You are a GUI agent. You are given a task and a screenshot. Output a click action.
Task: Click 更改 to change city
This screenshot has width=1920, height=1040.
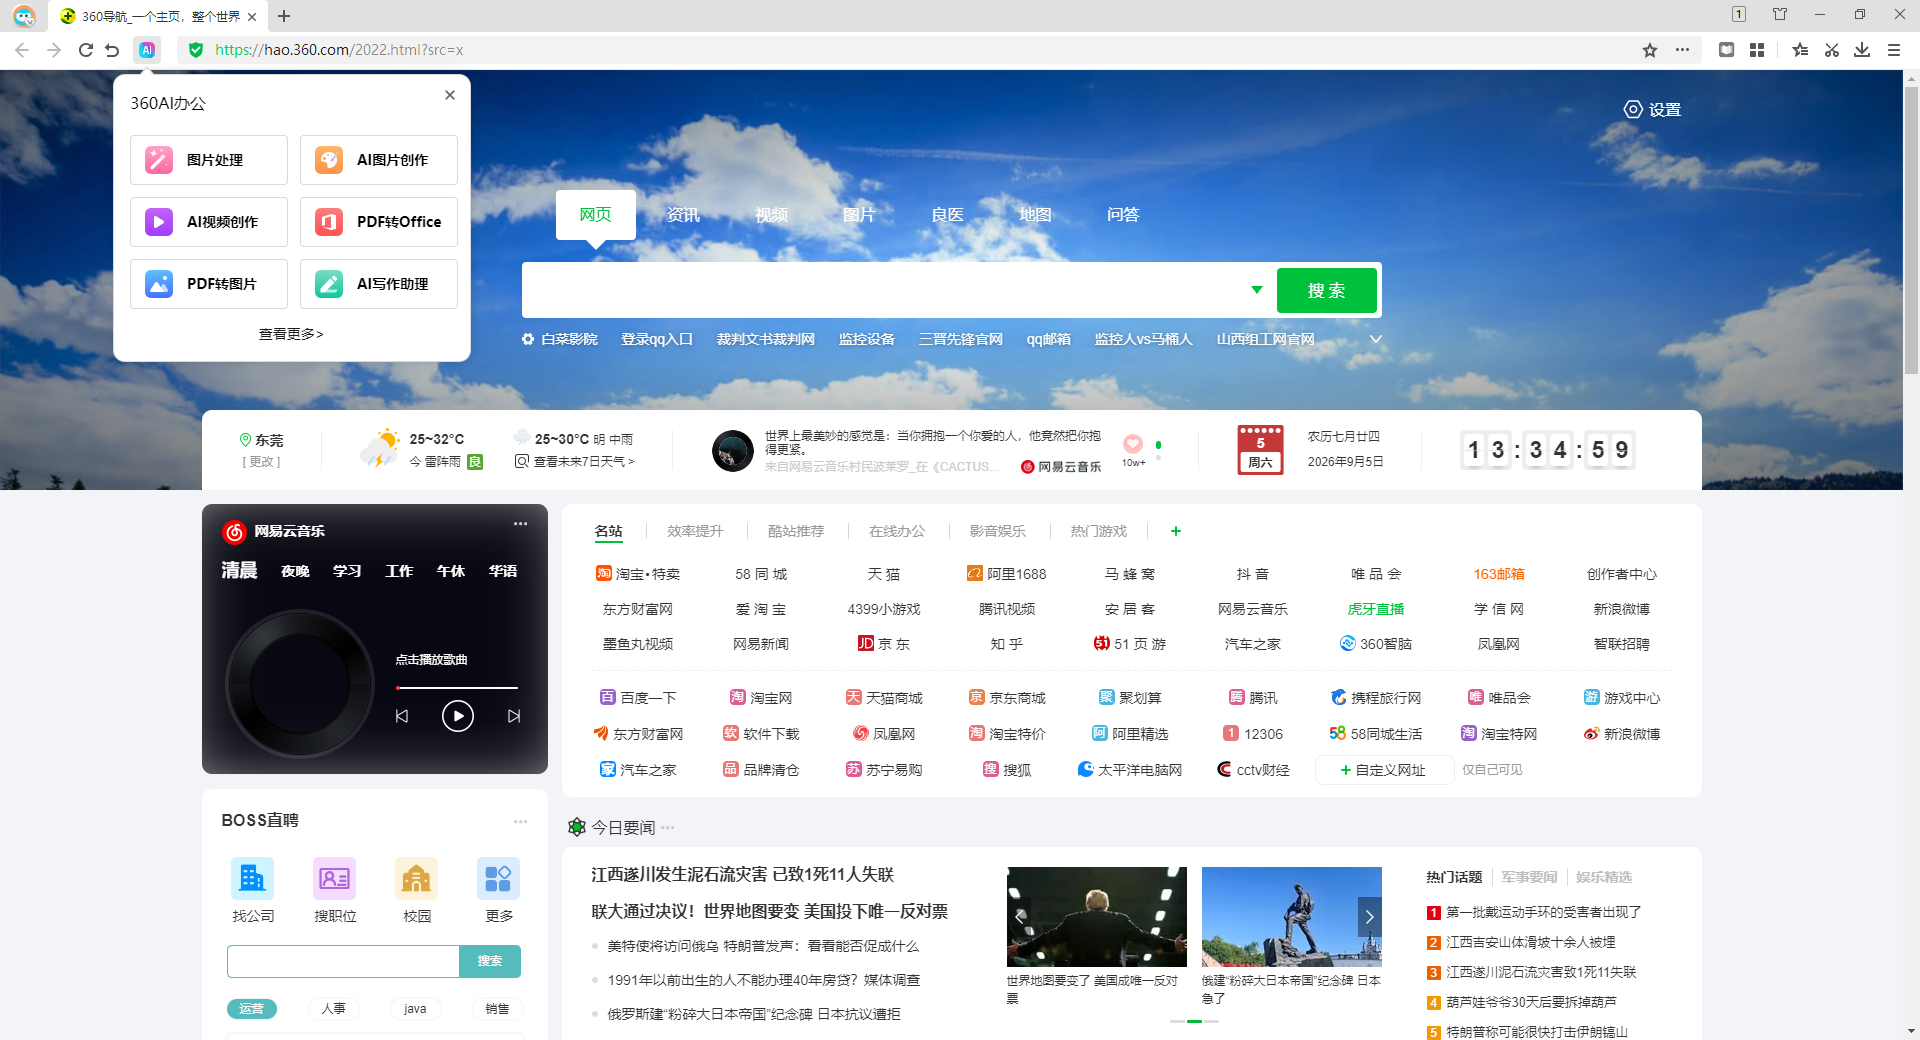point(261,462)
